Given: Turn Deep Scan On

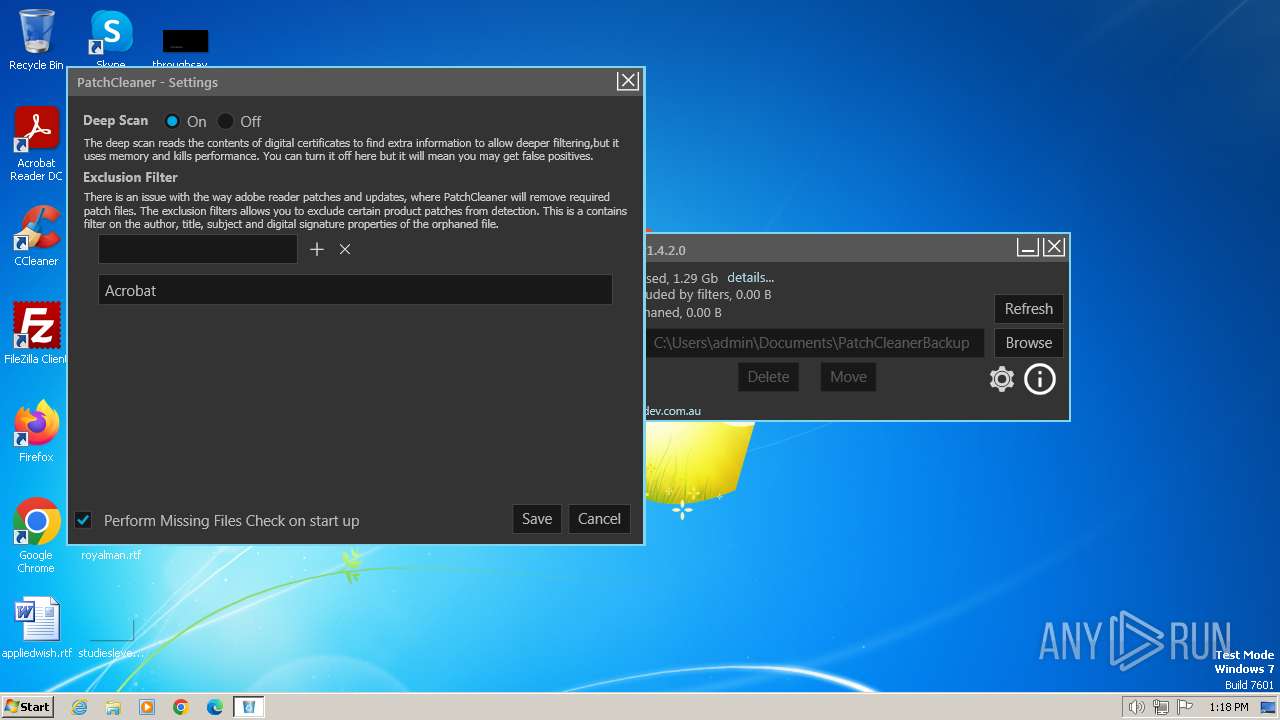Looking at the screenshot, I should point(172,121).
